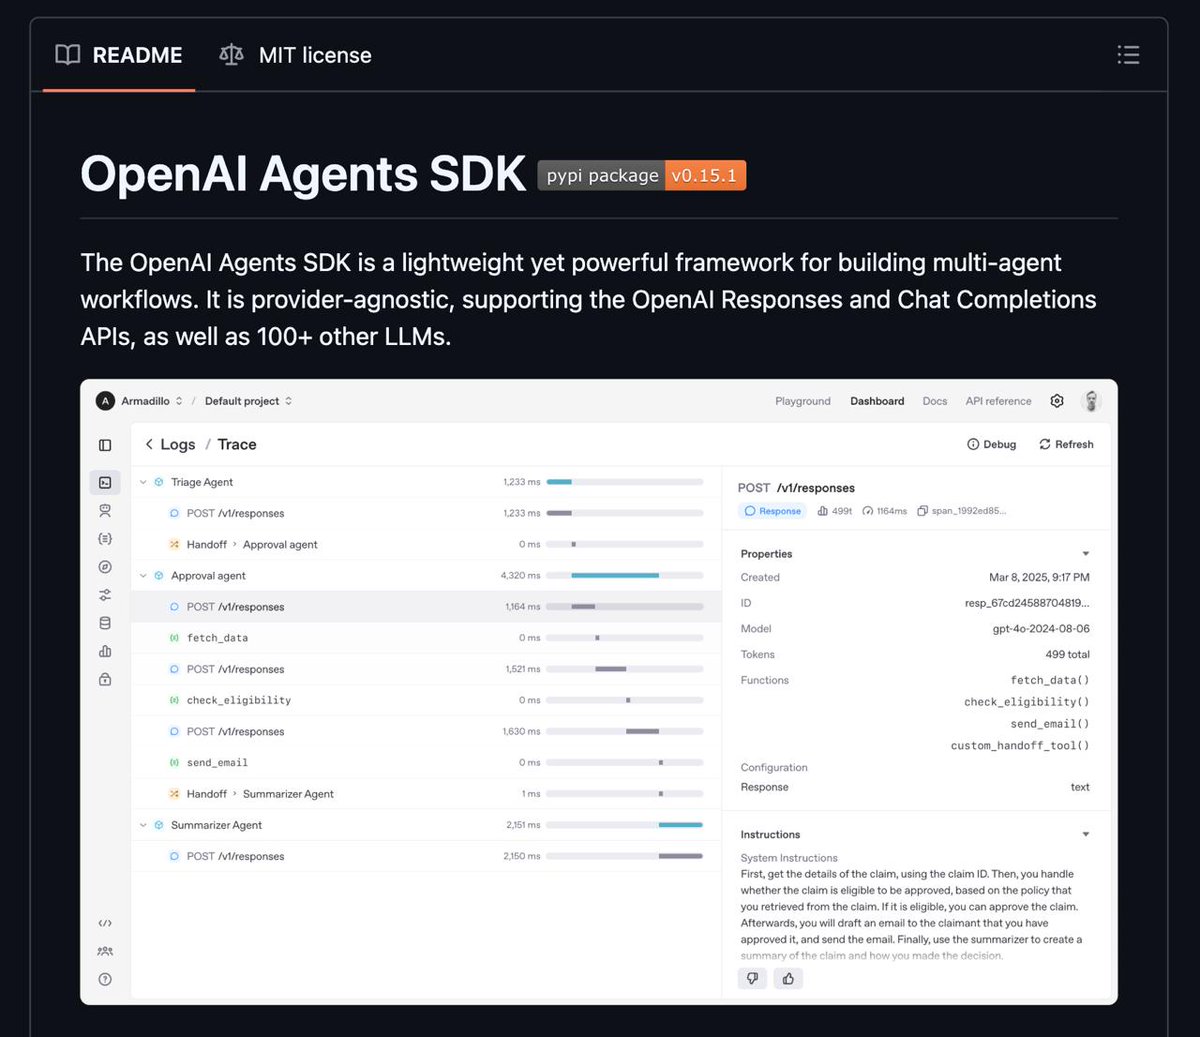Click the book icon beside README
The width and height of the screenshot is (1200, 1037).
68,55
